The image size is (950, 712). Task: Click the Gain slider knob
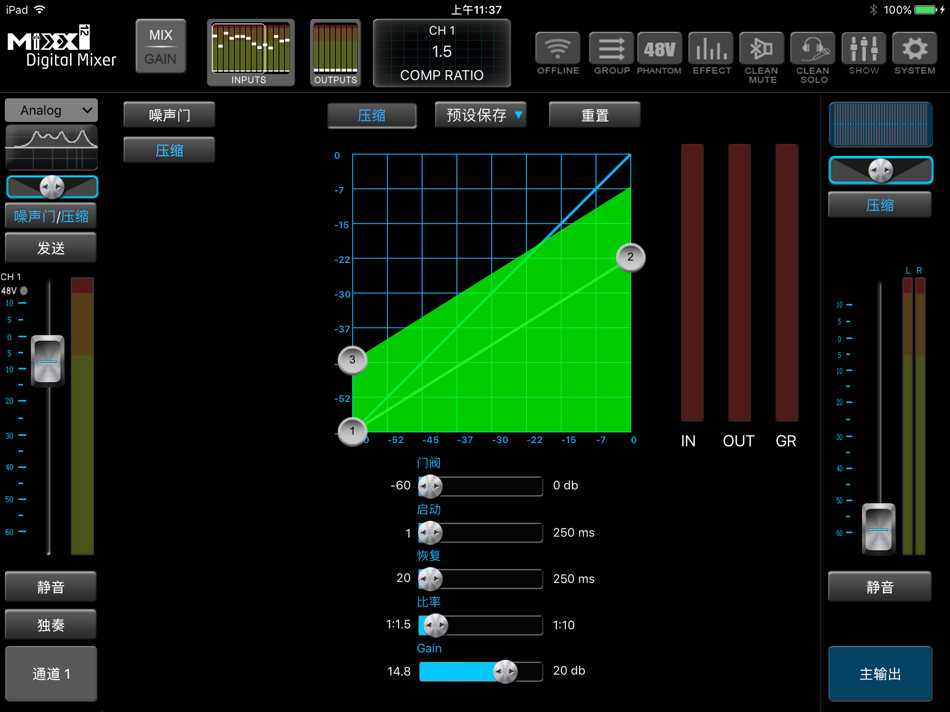click(x=505, y=671)
